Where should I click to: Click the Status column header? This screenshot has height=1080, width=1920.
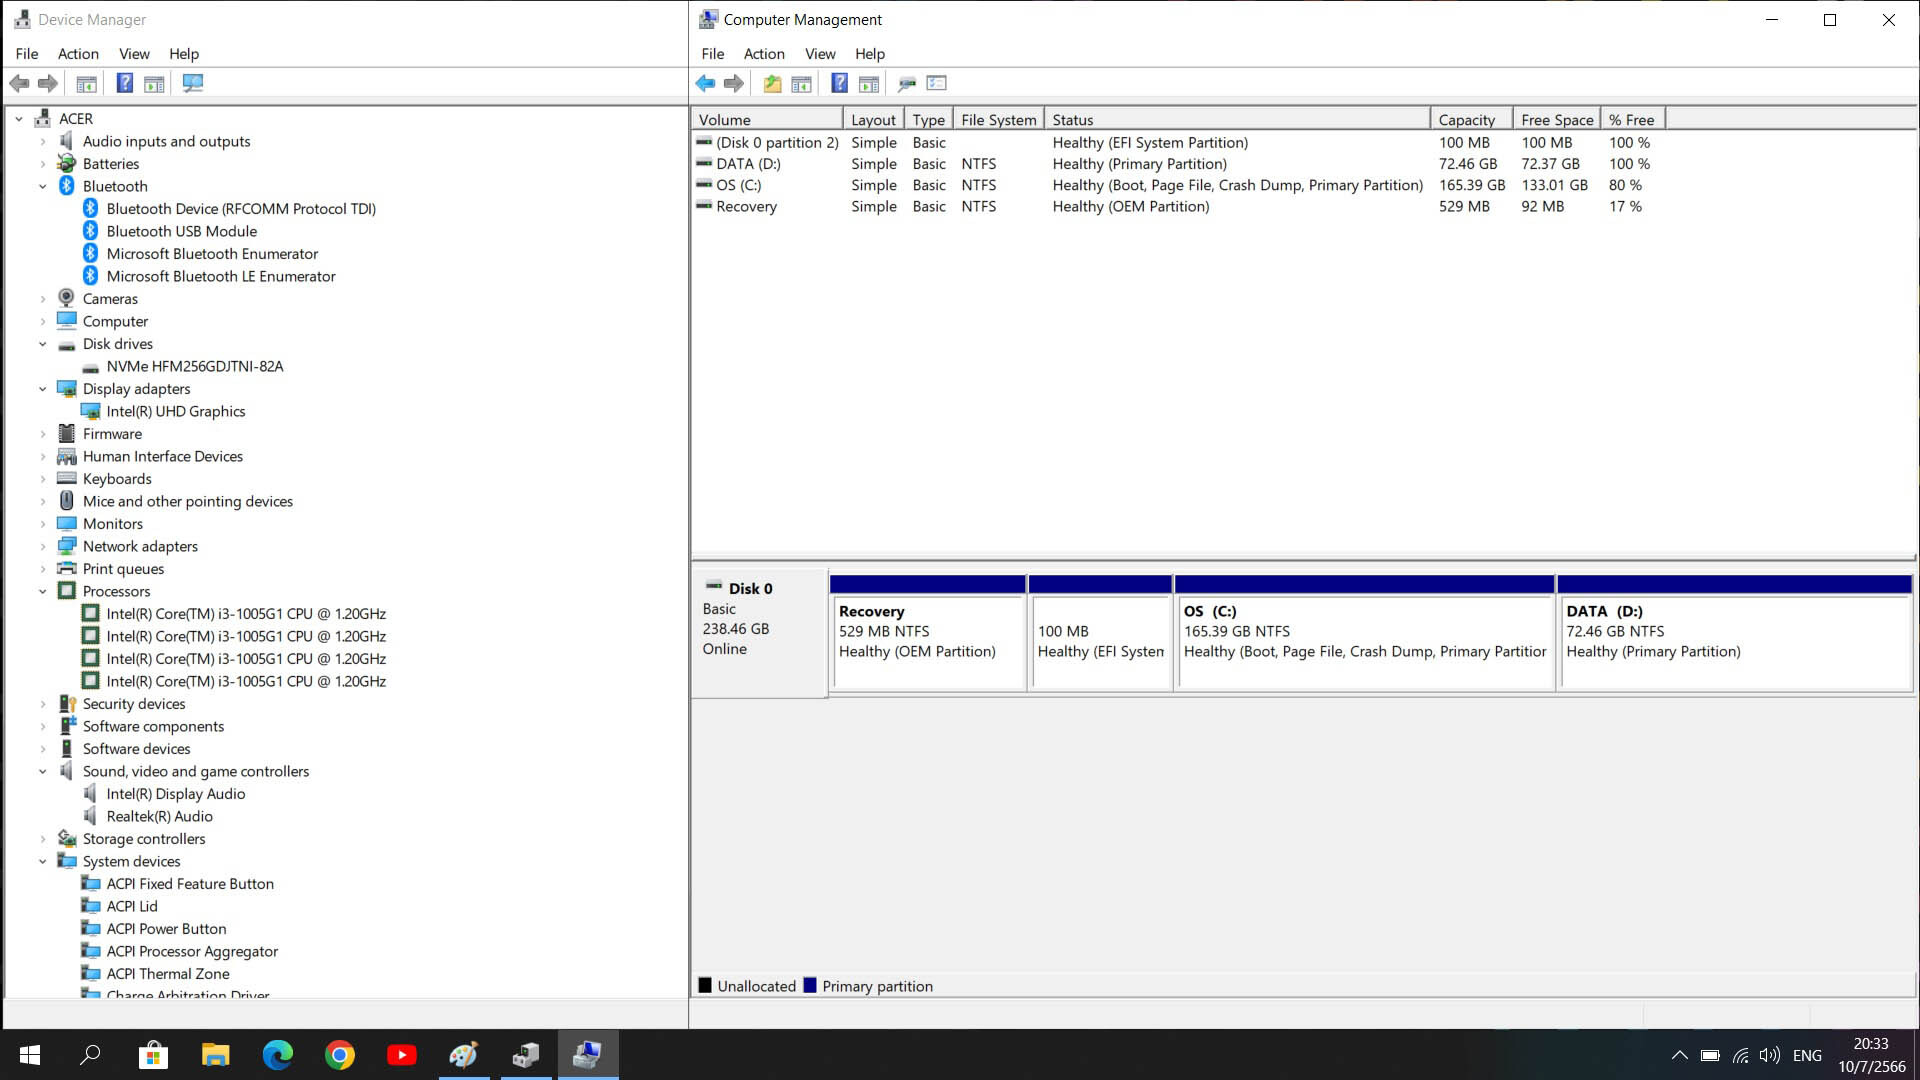click(x=1237, y=120)
